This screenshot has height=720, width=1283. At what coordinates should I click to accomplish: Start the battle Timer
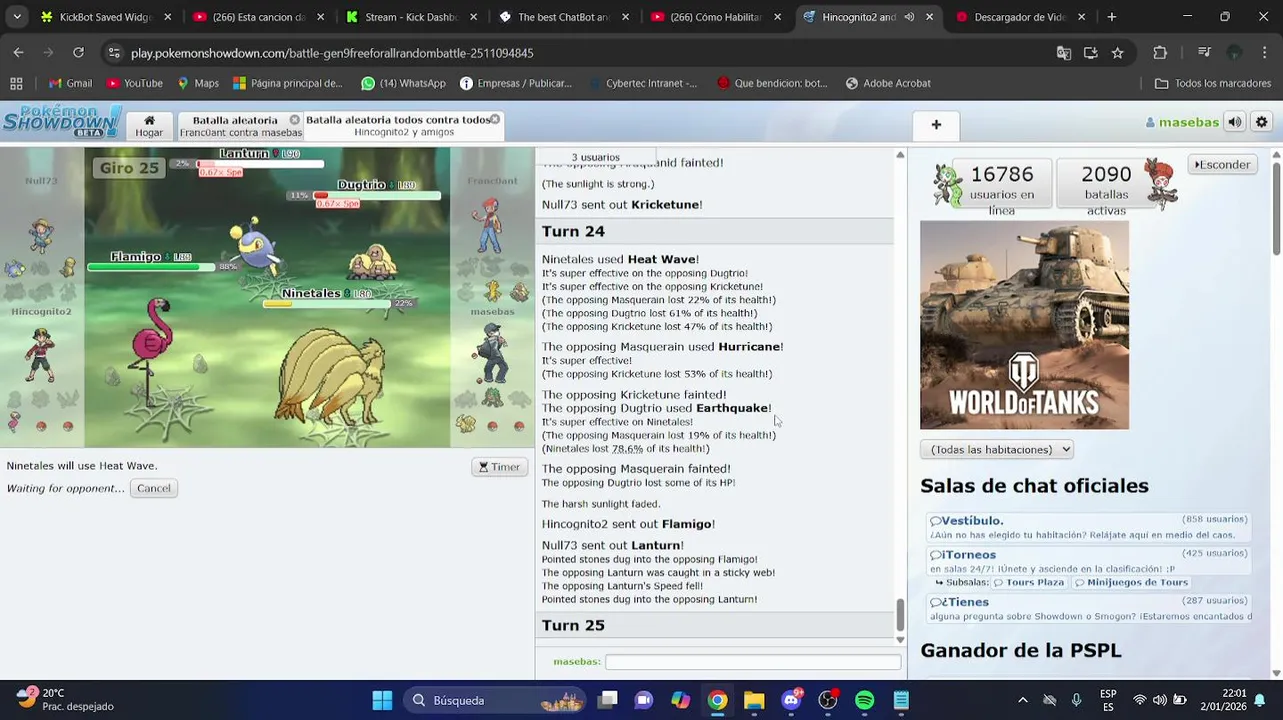tap(499, 467)
